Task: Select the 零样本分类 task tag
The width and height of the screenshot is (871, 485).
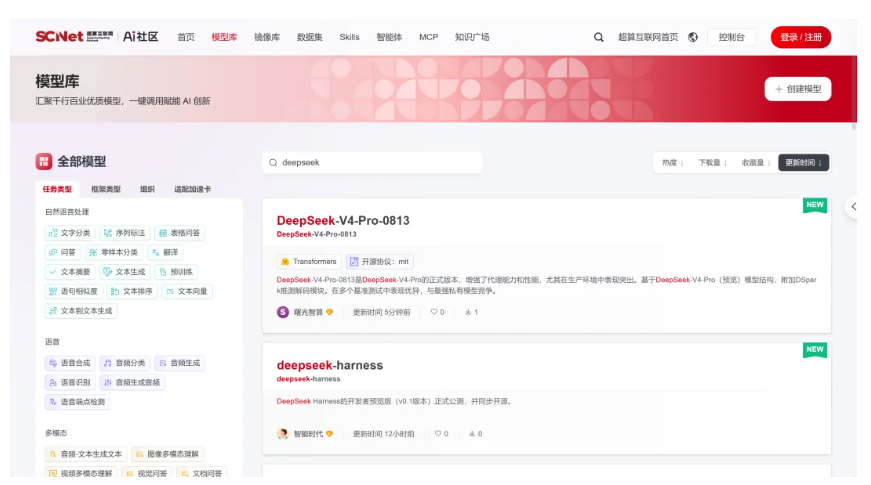Action: (x=114, y=252)
